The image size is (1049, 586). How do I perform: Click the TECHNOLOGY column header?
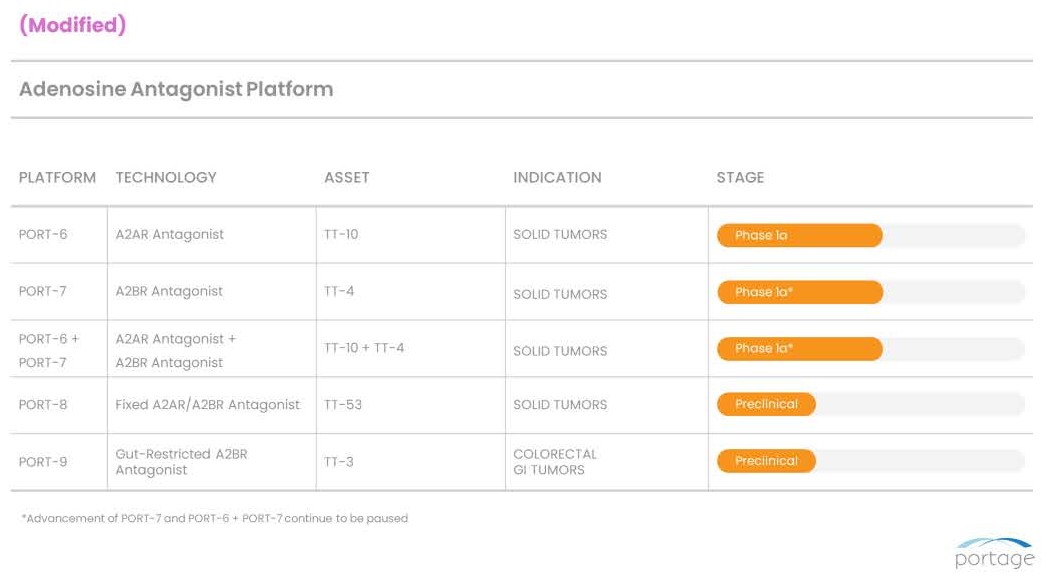166,178
